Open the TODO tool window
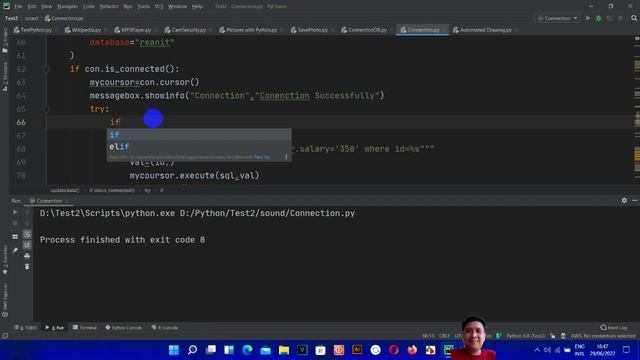Image resolution: width=640 pixels, height=360 pixels. coord(26,327)
